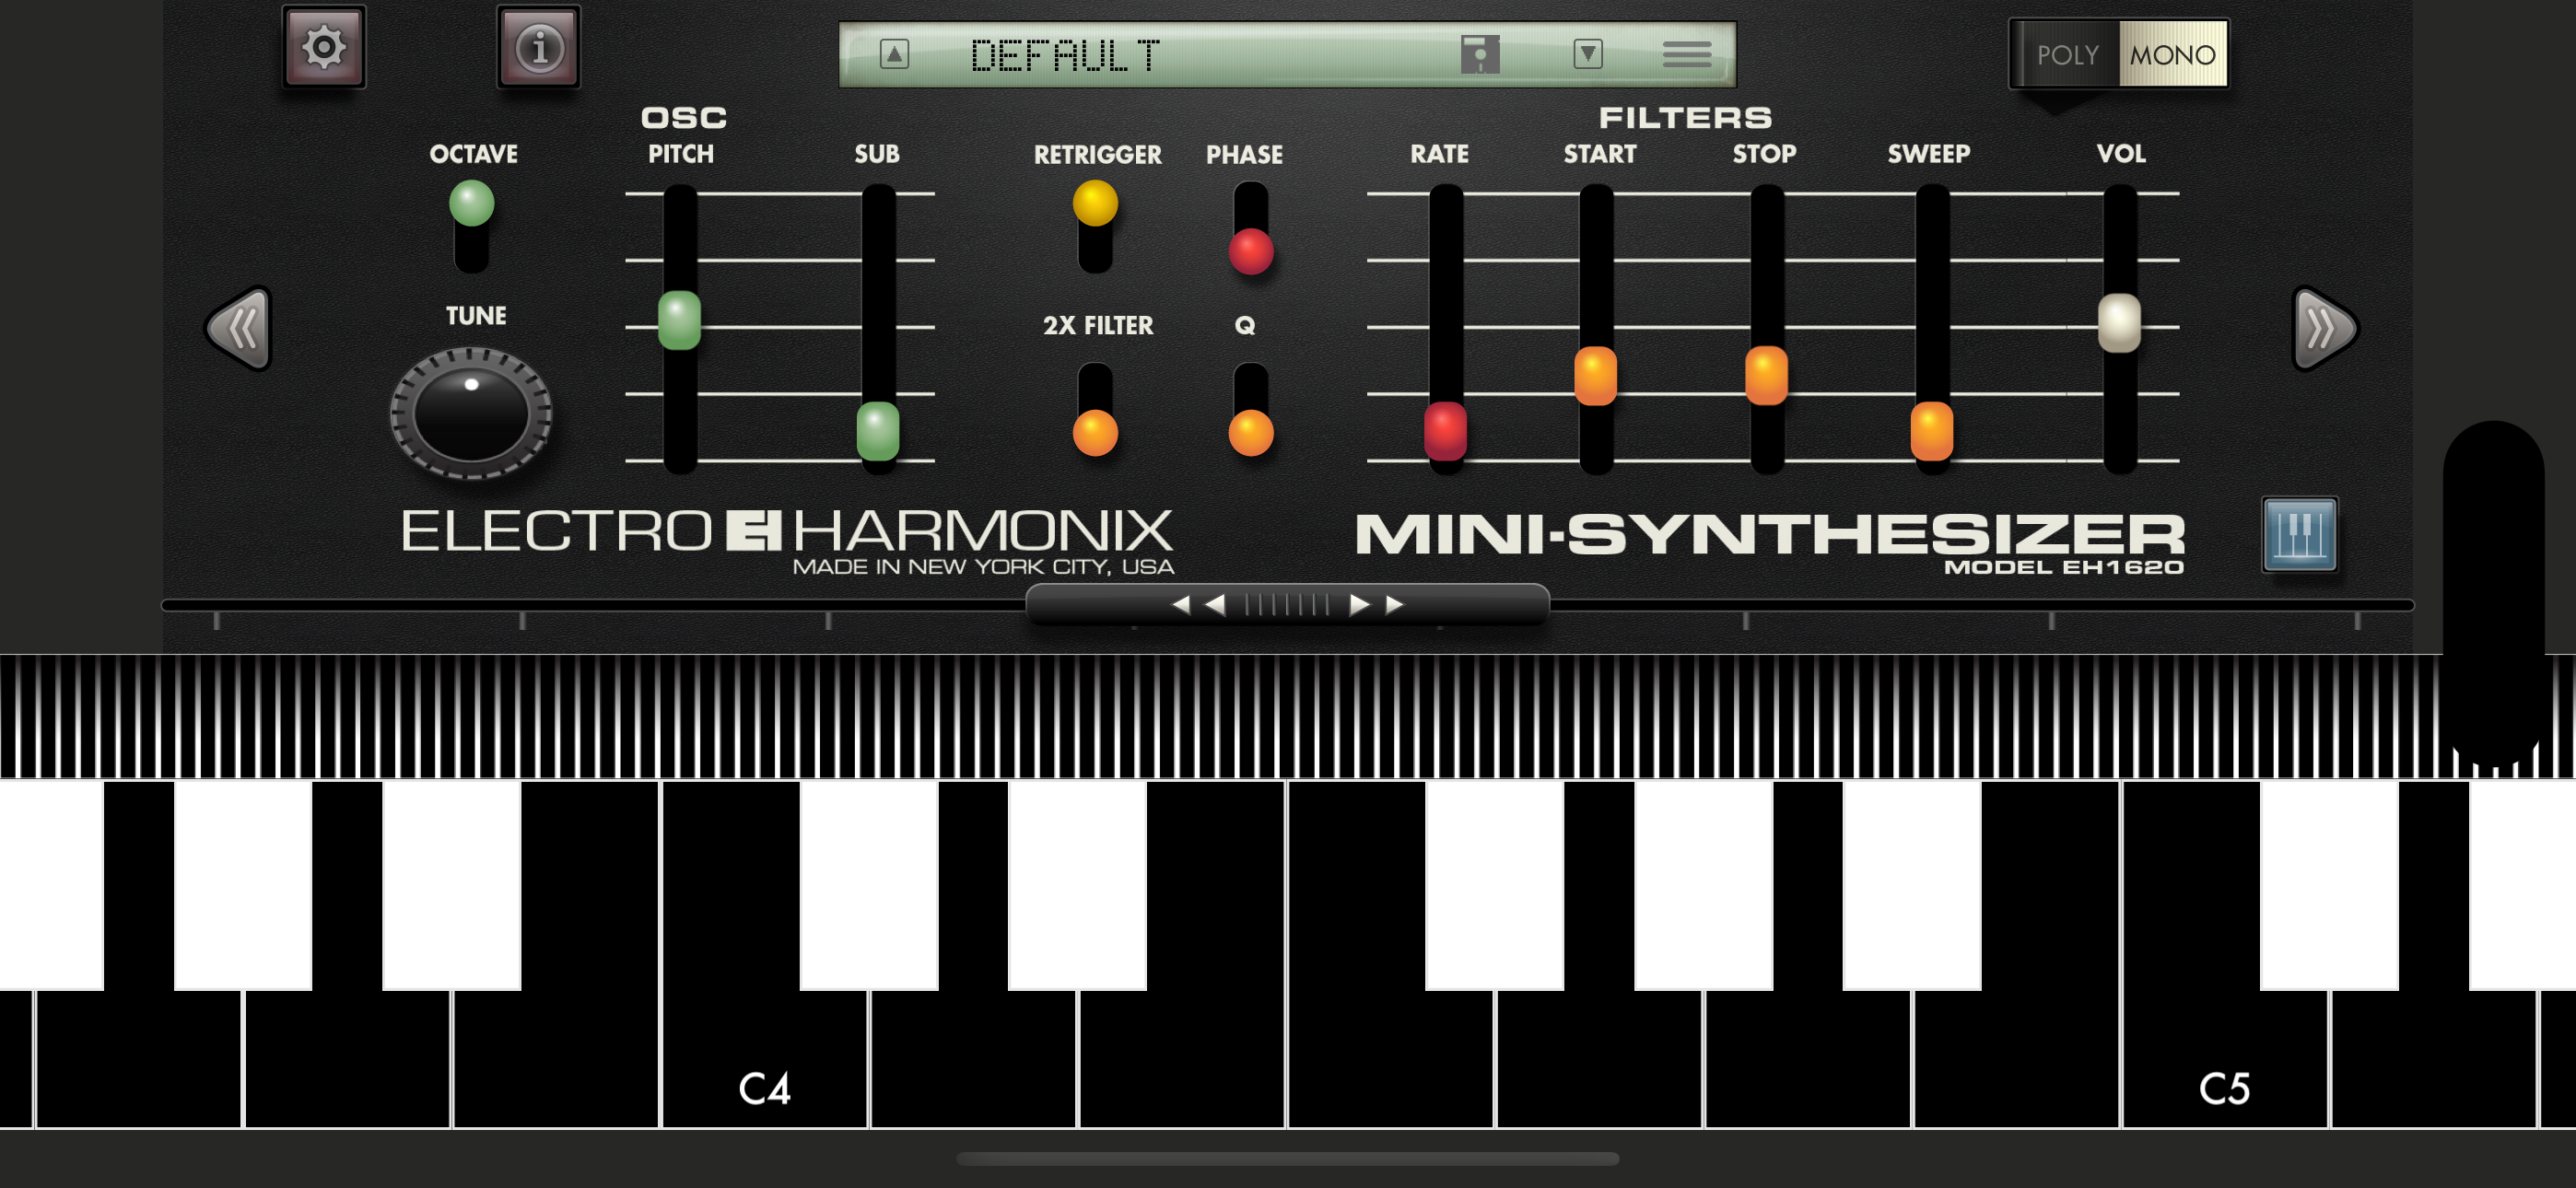
Task: Shift keyboard left one step
Action: click(1215, 604)
